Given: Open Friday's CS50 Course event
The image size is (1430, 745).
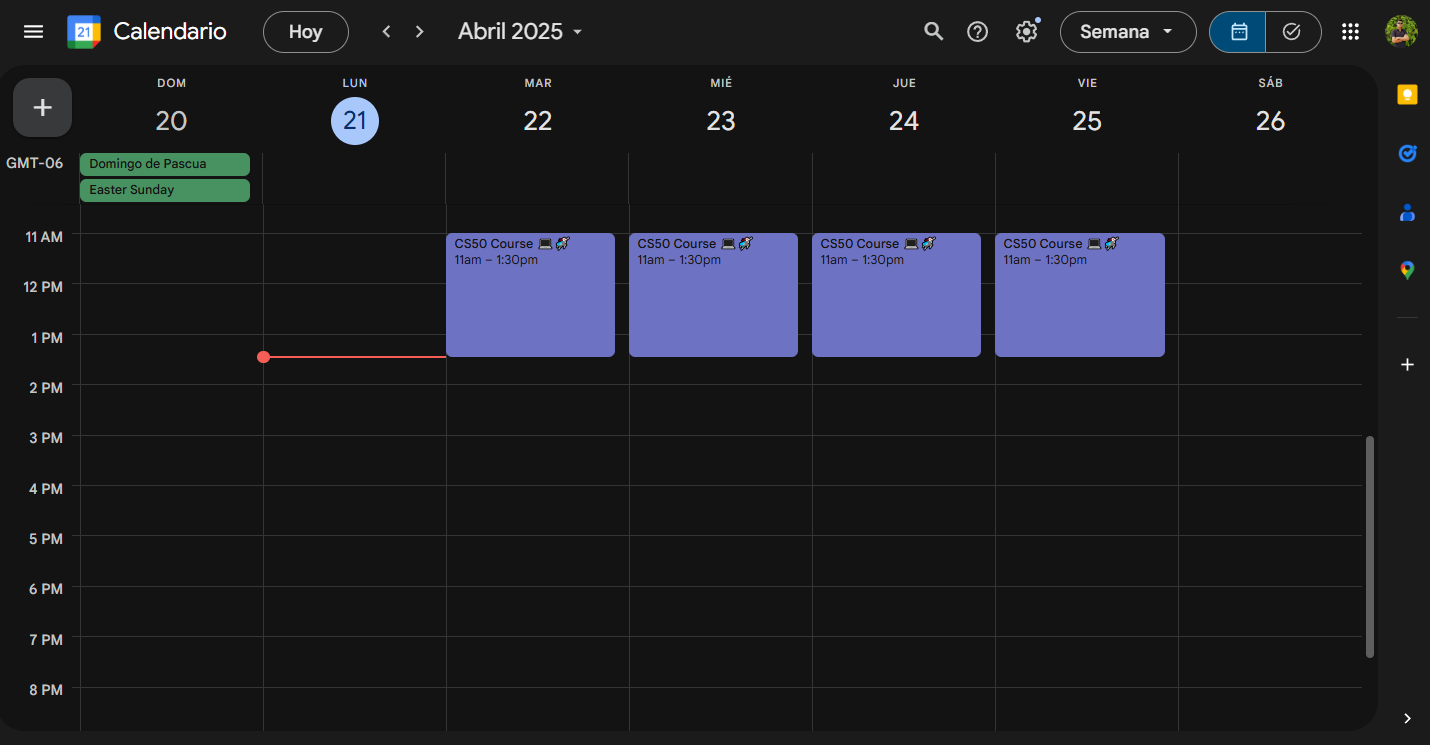Looking at the screenshot, I should click(1079, 295).
